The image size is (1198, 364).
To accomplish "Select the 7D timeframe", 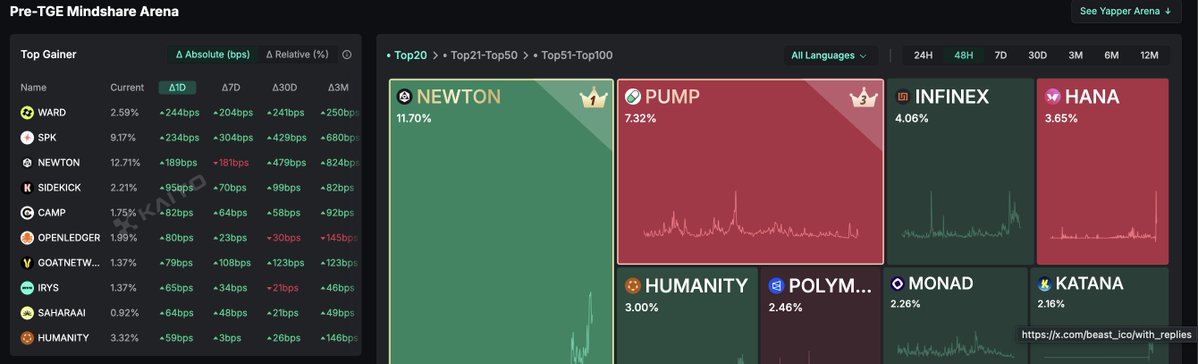I will 1000,55.
